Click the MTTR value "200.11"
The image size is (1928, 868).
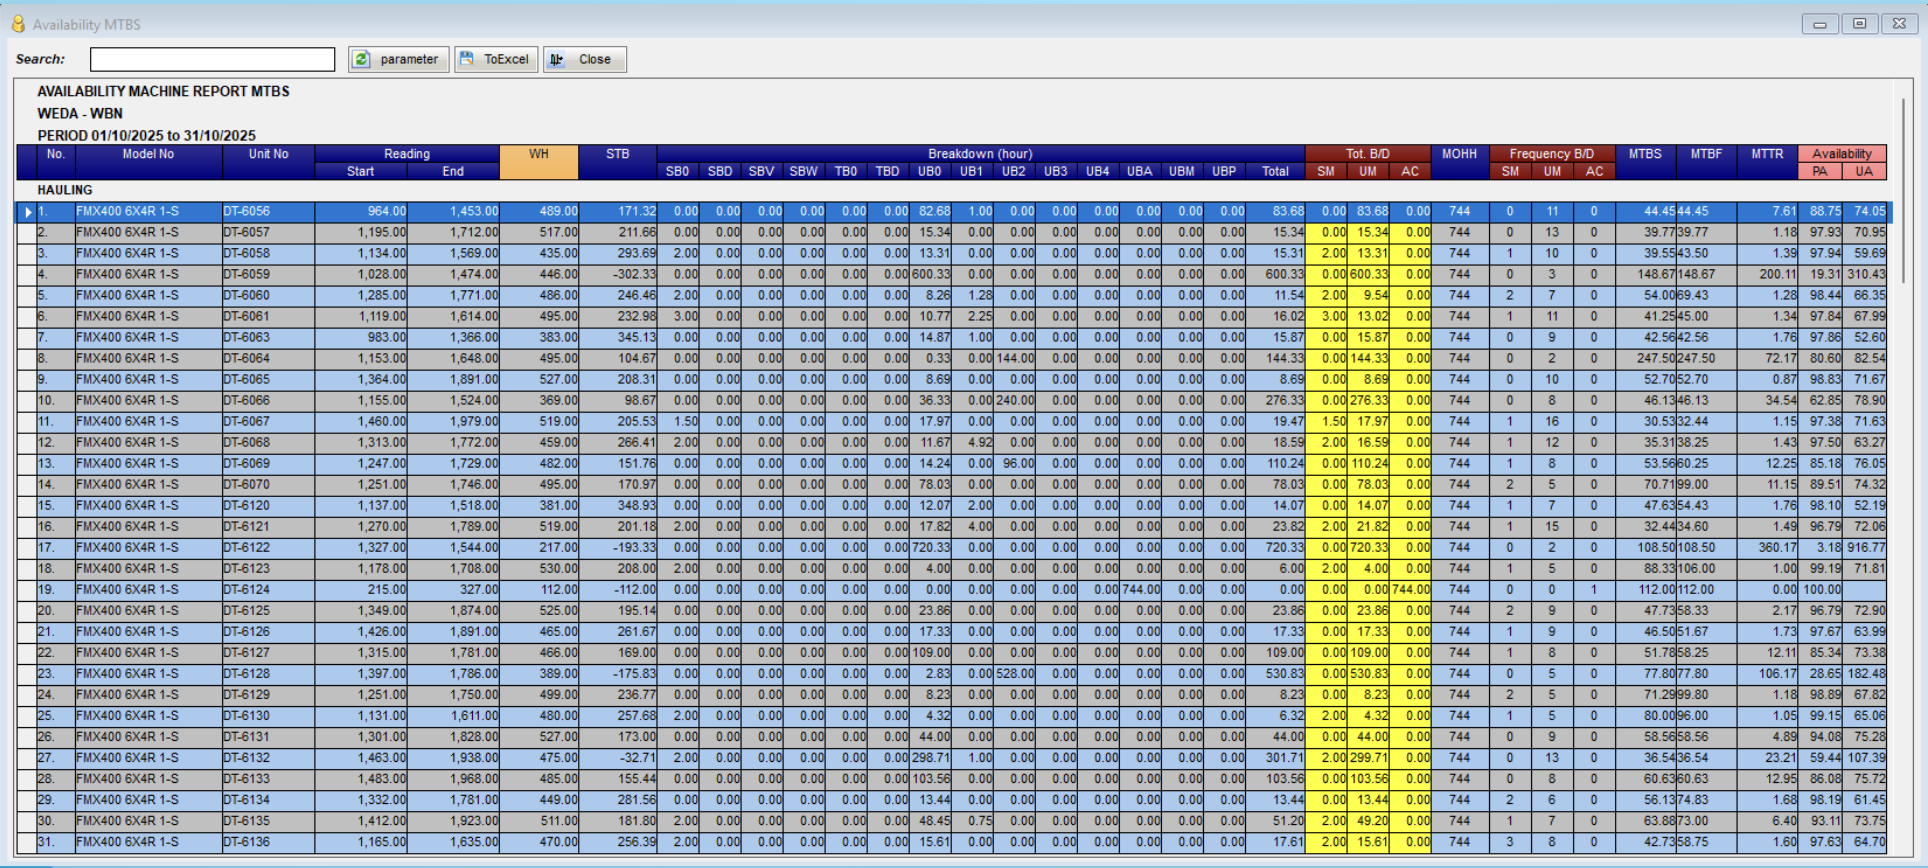[x=1768, y=274]
